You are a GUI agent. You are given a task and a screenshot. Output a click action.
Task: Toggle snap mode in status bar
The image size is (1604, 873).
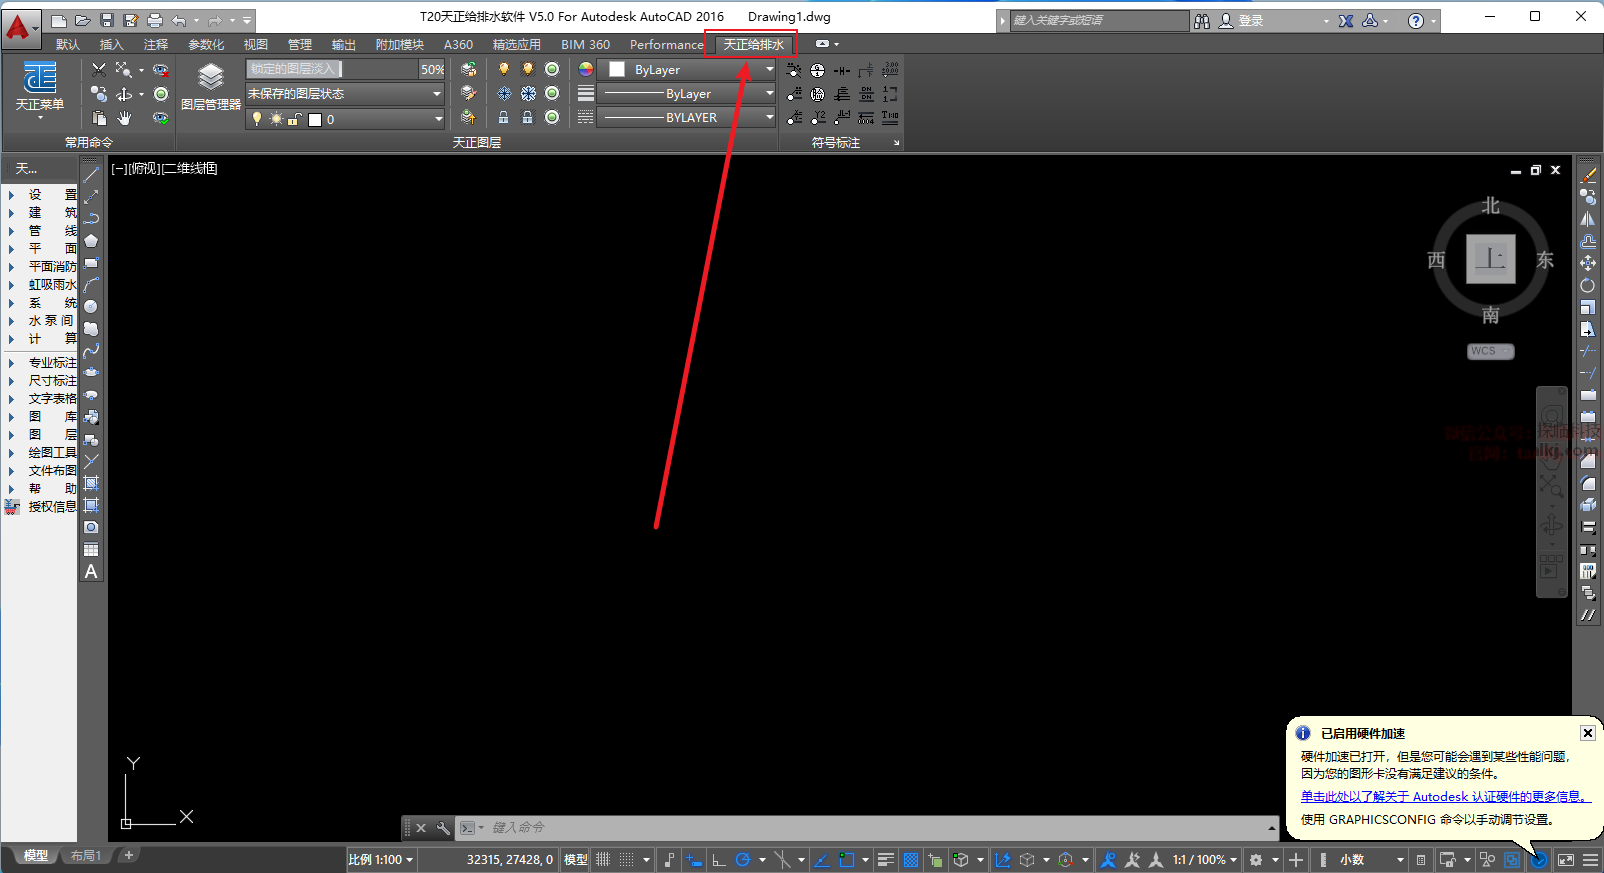pos(626,859)
